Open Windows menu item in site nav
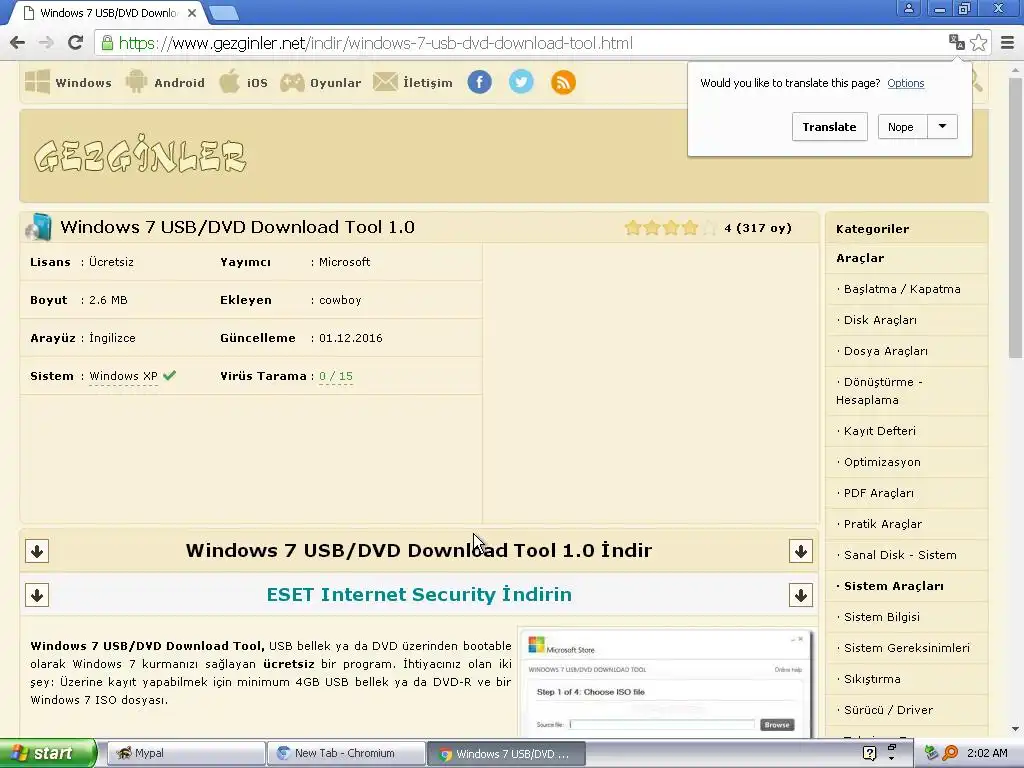1024x768 pixels. point(83,83)
